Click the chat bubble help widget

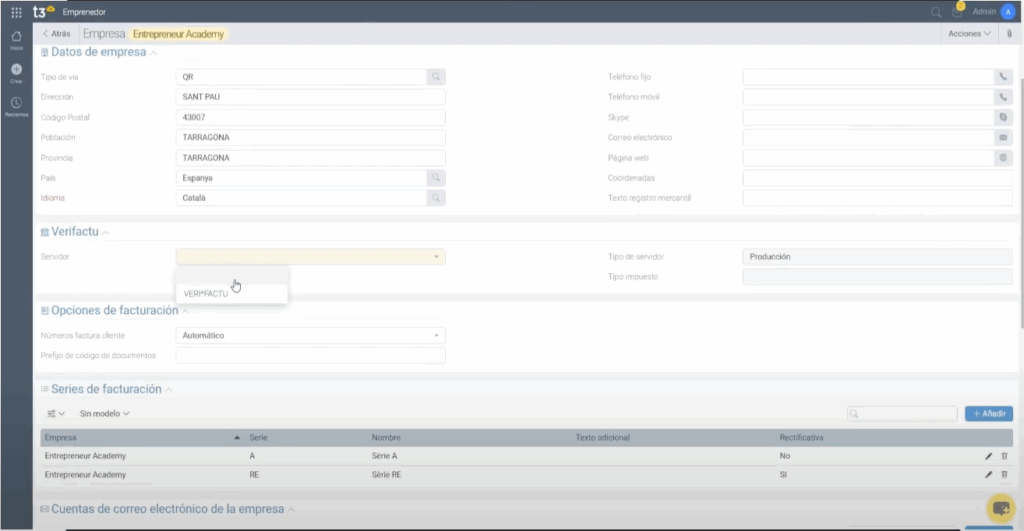1001,508
